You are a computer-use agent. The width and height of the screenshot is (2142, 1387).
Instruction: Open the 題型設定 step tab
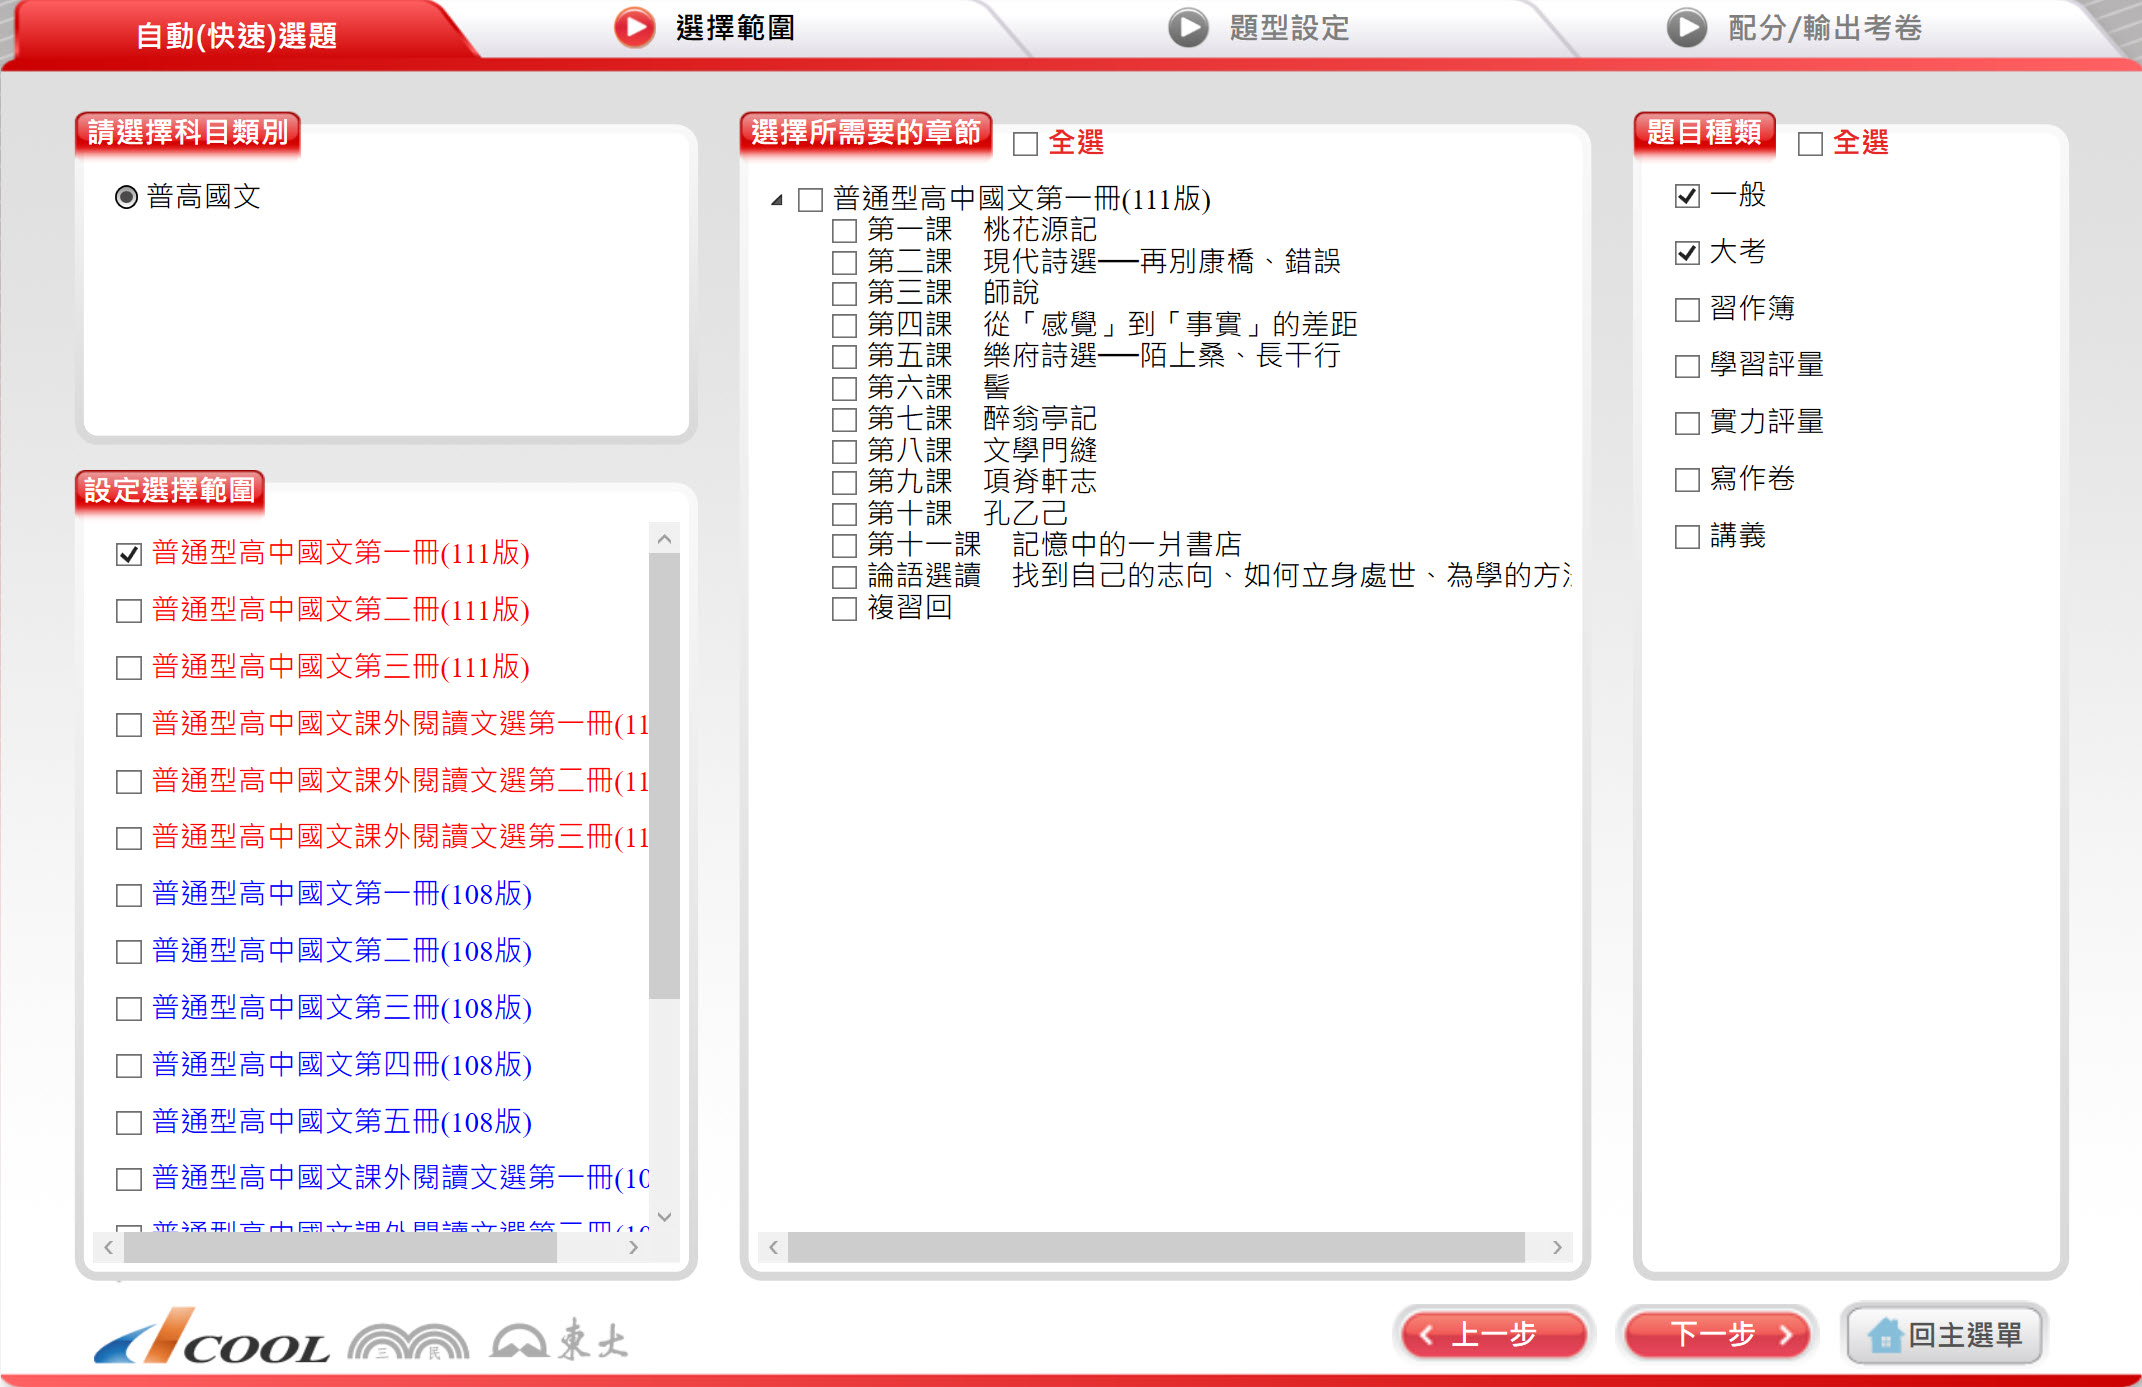click(1288, 28)
